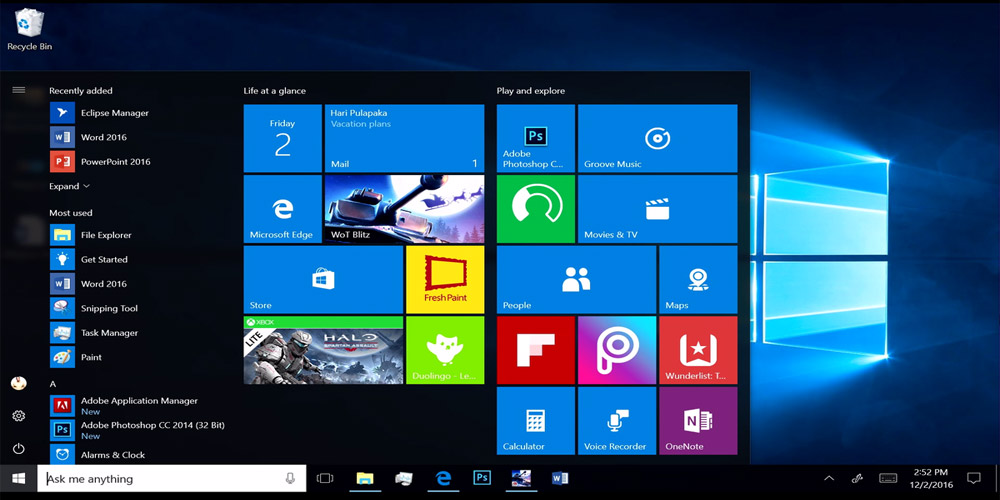Open the Flipboard tile

coord(536,350)
